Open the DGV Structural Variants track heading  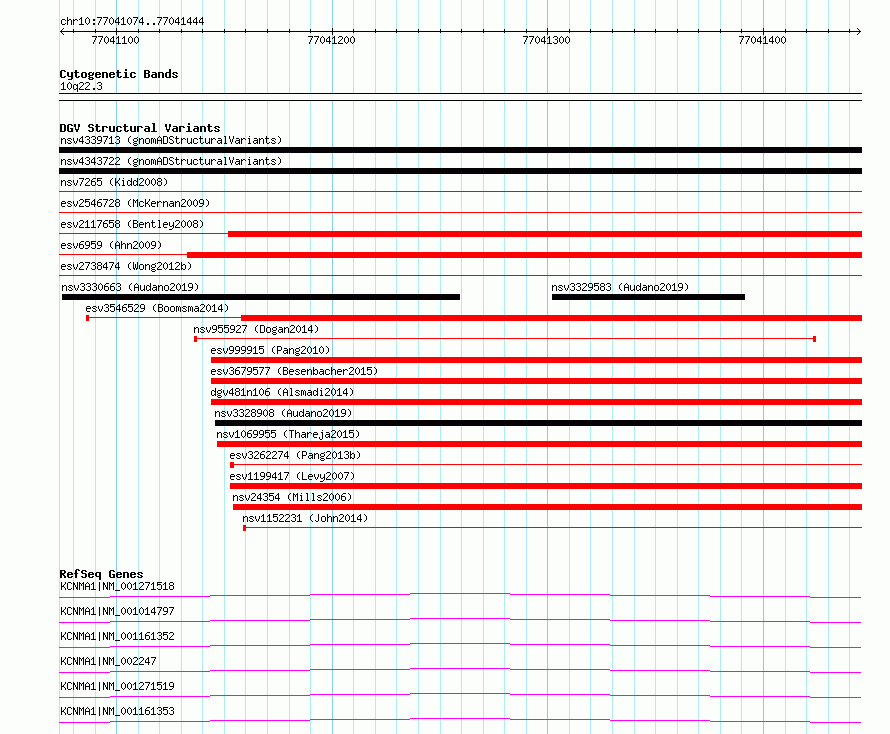[x=140, y=128]
